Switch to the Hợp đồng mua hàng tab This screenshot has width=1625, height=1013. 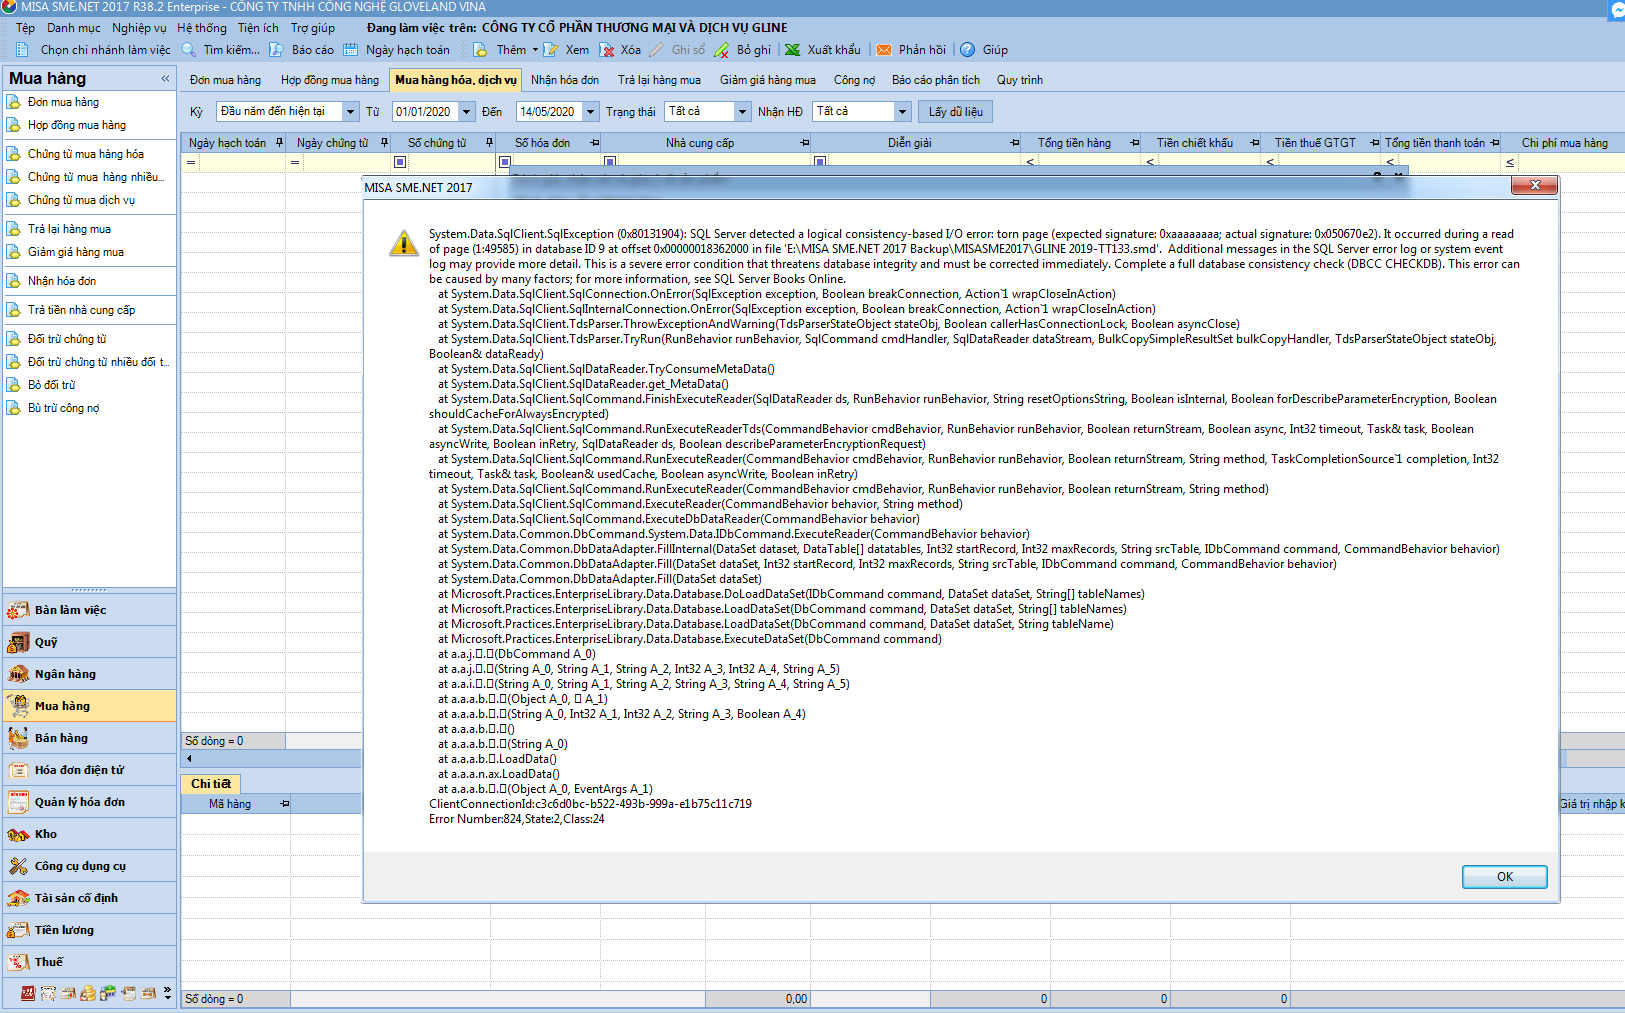330,80
